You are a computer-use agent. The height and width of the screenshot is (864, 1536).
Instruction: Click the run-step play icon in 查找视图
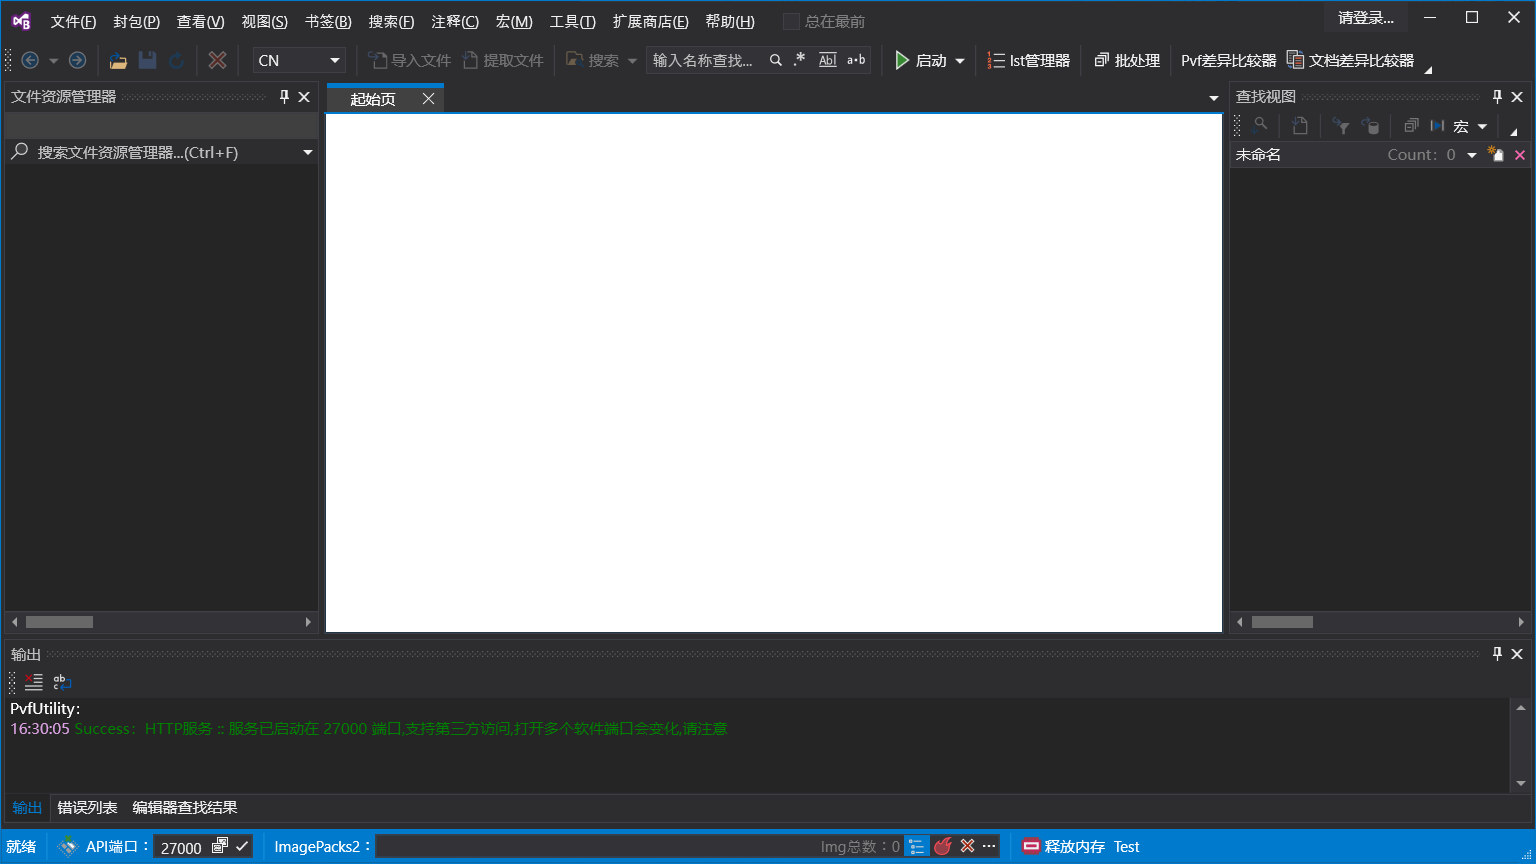[1437, 126]
